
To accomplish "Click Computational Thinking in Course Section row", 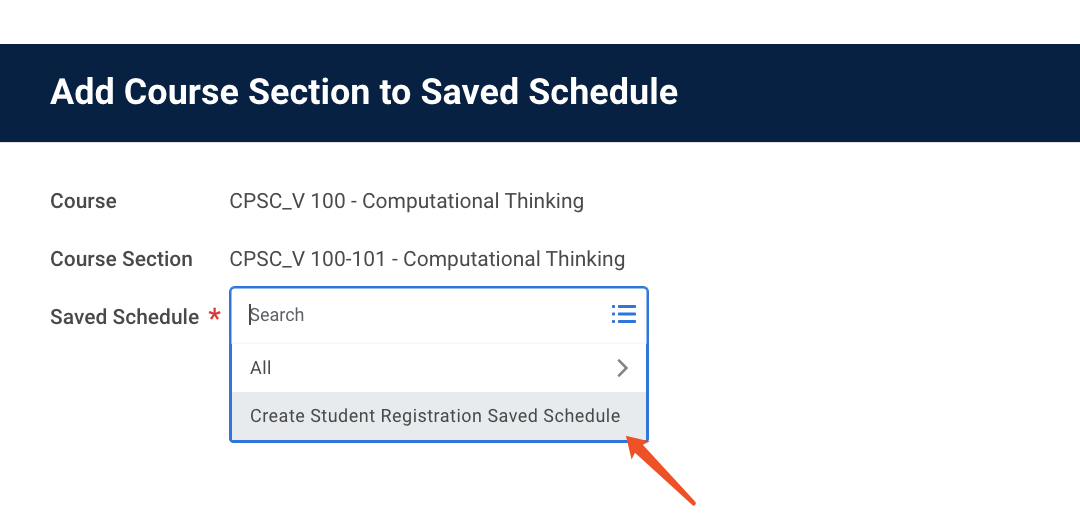I will click(x=514, y=259).
